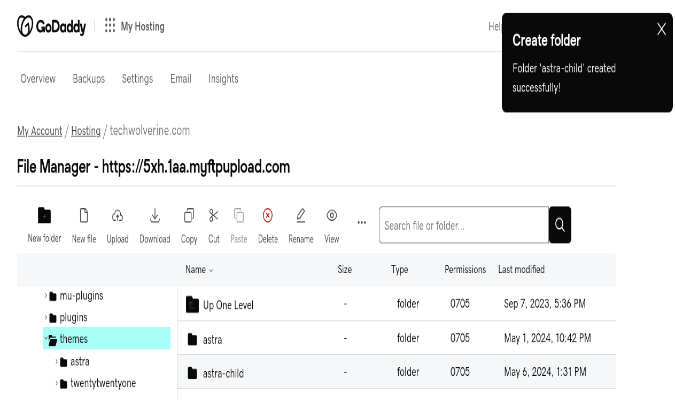Expand the mu-plugins tree node arrow
Screen dimensions: 675x400
(x=46, y=295)
